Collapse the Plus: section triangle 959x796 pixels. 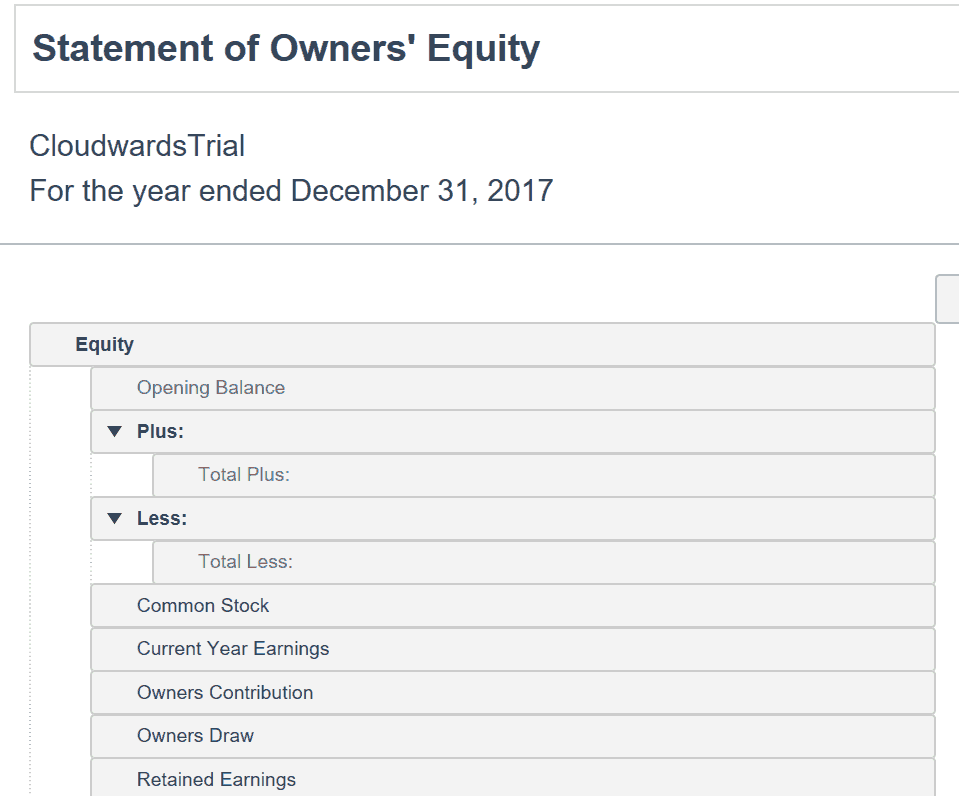[x=114, y=431]
